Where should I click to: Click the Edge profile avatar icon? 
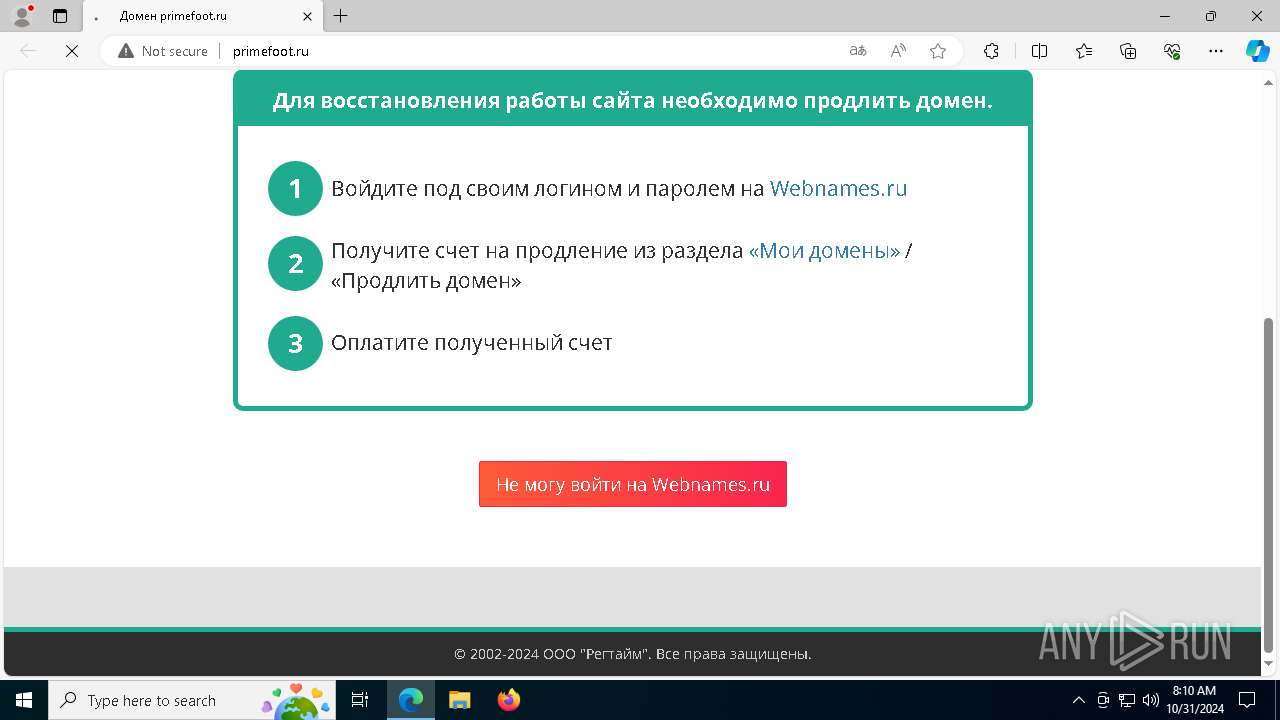coord(21,15)
